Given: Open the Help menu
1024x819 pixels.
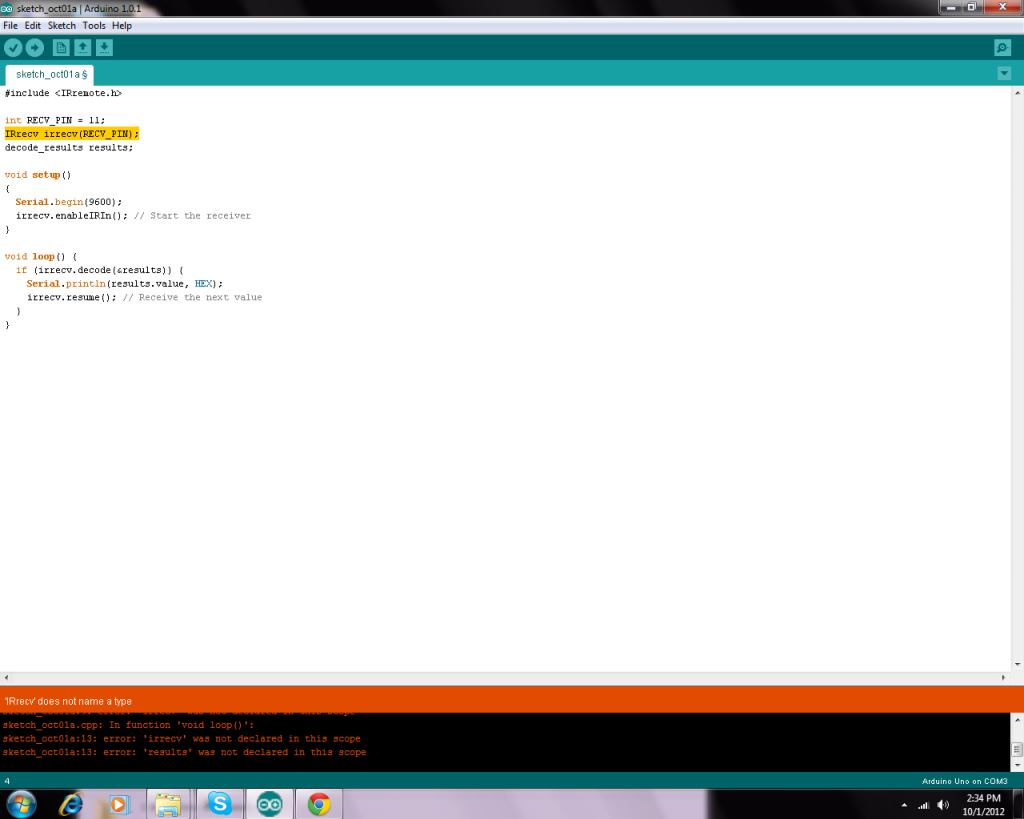Looking at the screenshot, I should [x=121, y=25].
